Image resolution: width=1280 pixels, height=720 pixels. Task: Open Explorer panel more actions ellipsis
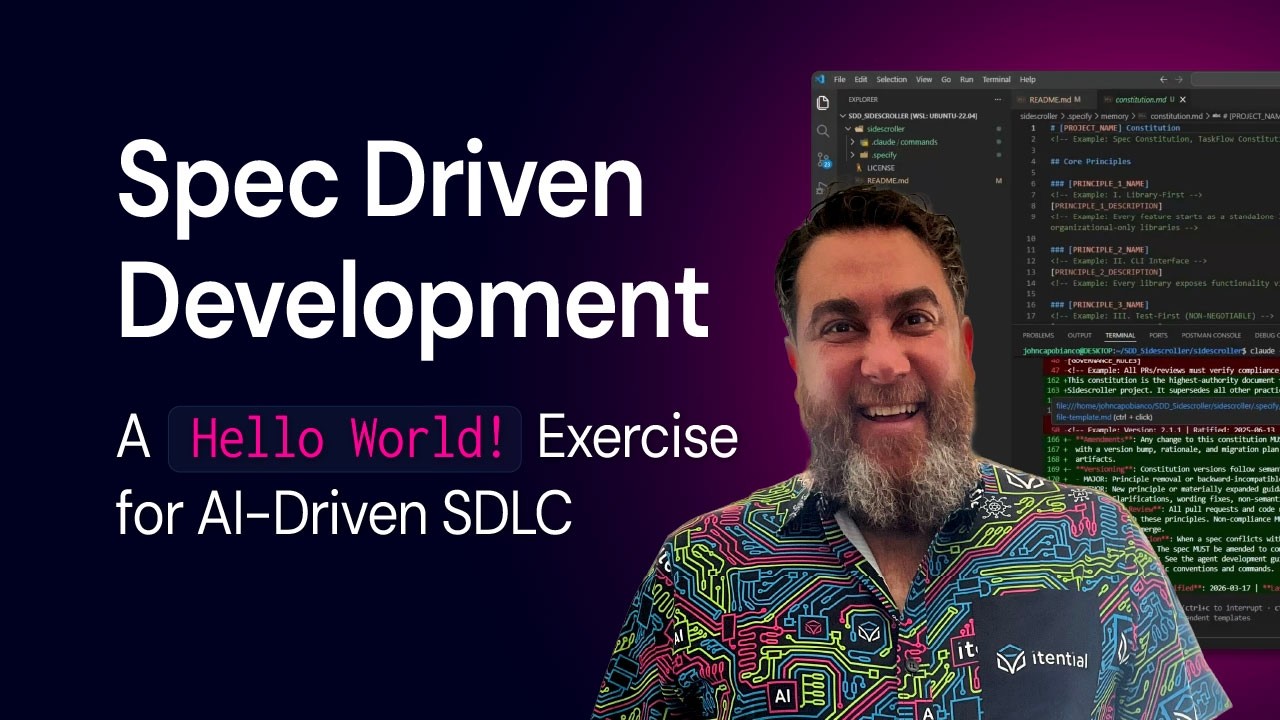click(x=998, y=100)
